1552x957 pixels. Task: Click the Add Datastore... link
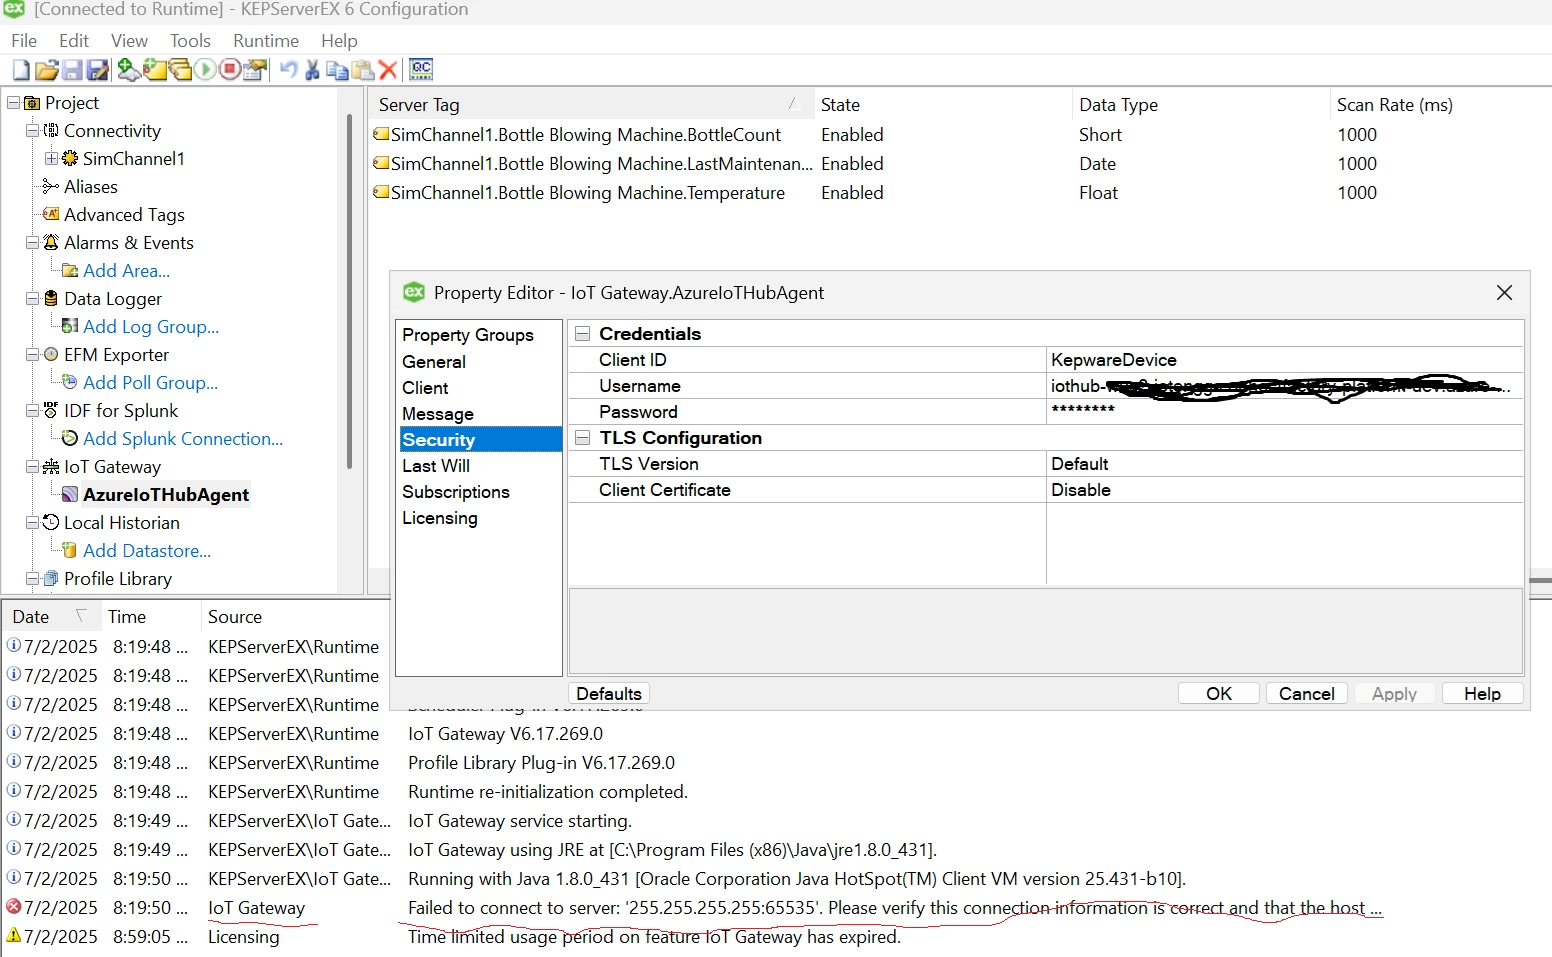coord(147,550)
